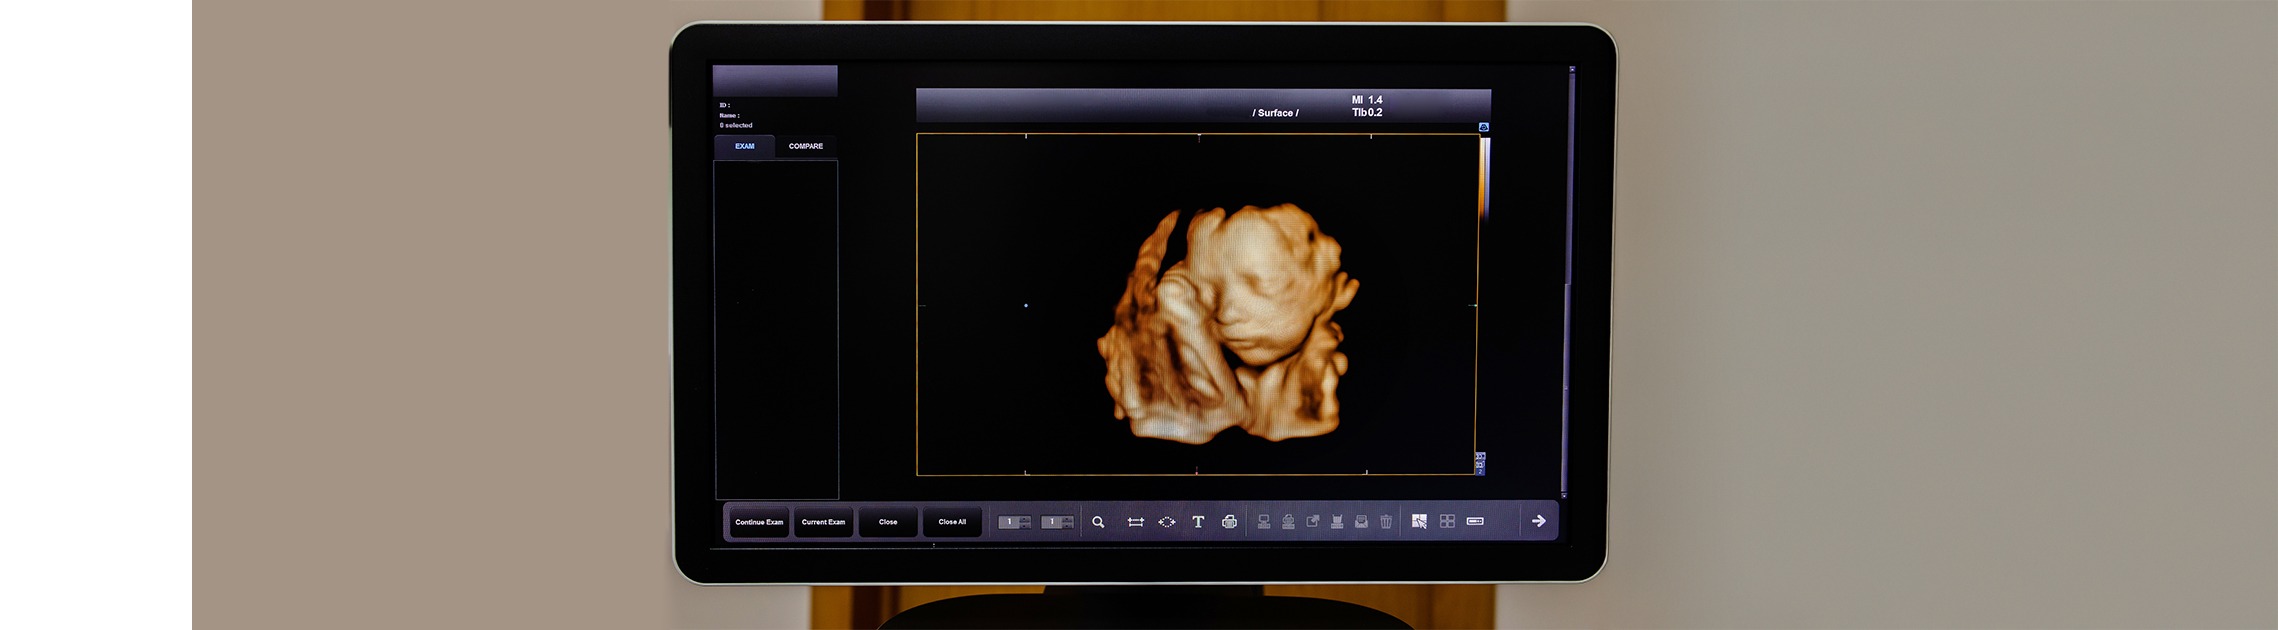The image size is (2278, 630).
Task: Go to next page with arrow
Action: click(x=1539, y=521)
